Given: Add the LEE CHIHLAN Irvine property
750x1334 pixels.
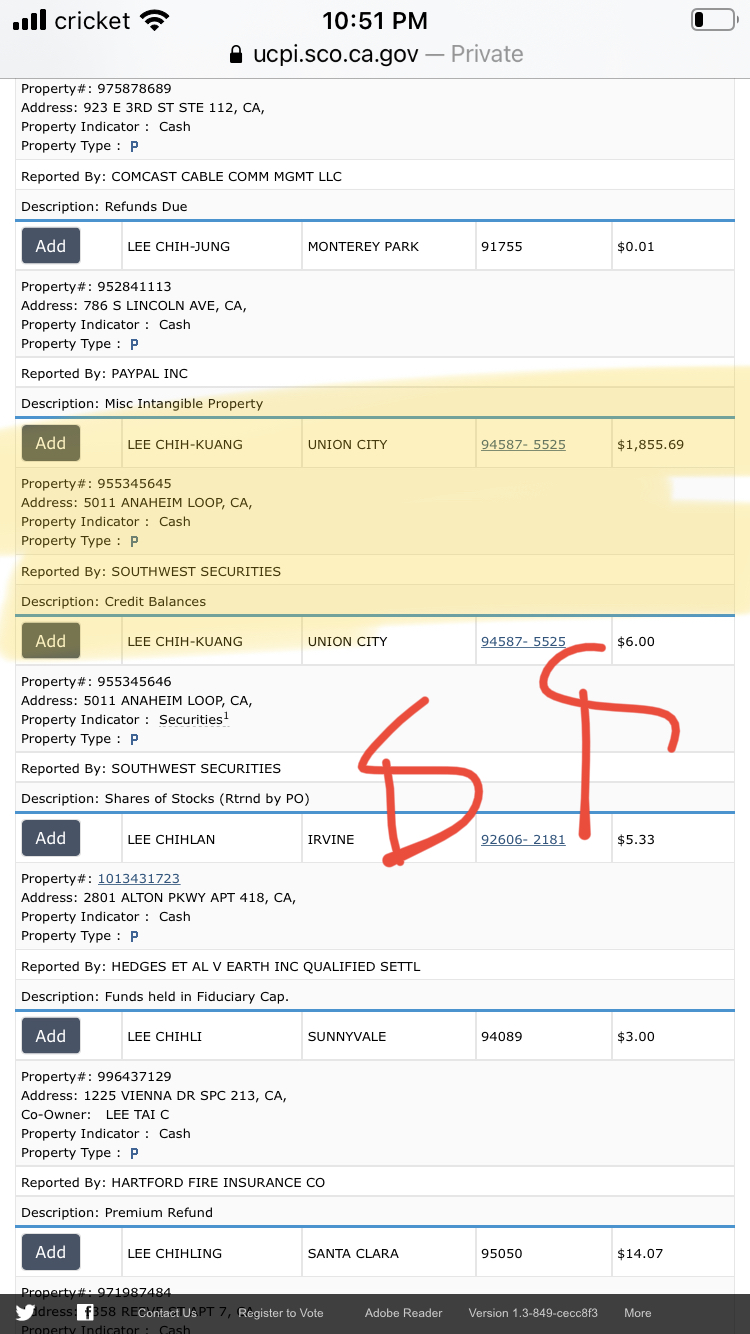Looking at the screenshot, I should 51,838.
